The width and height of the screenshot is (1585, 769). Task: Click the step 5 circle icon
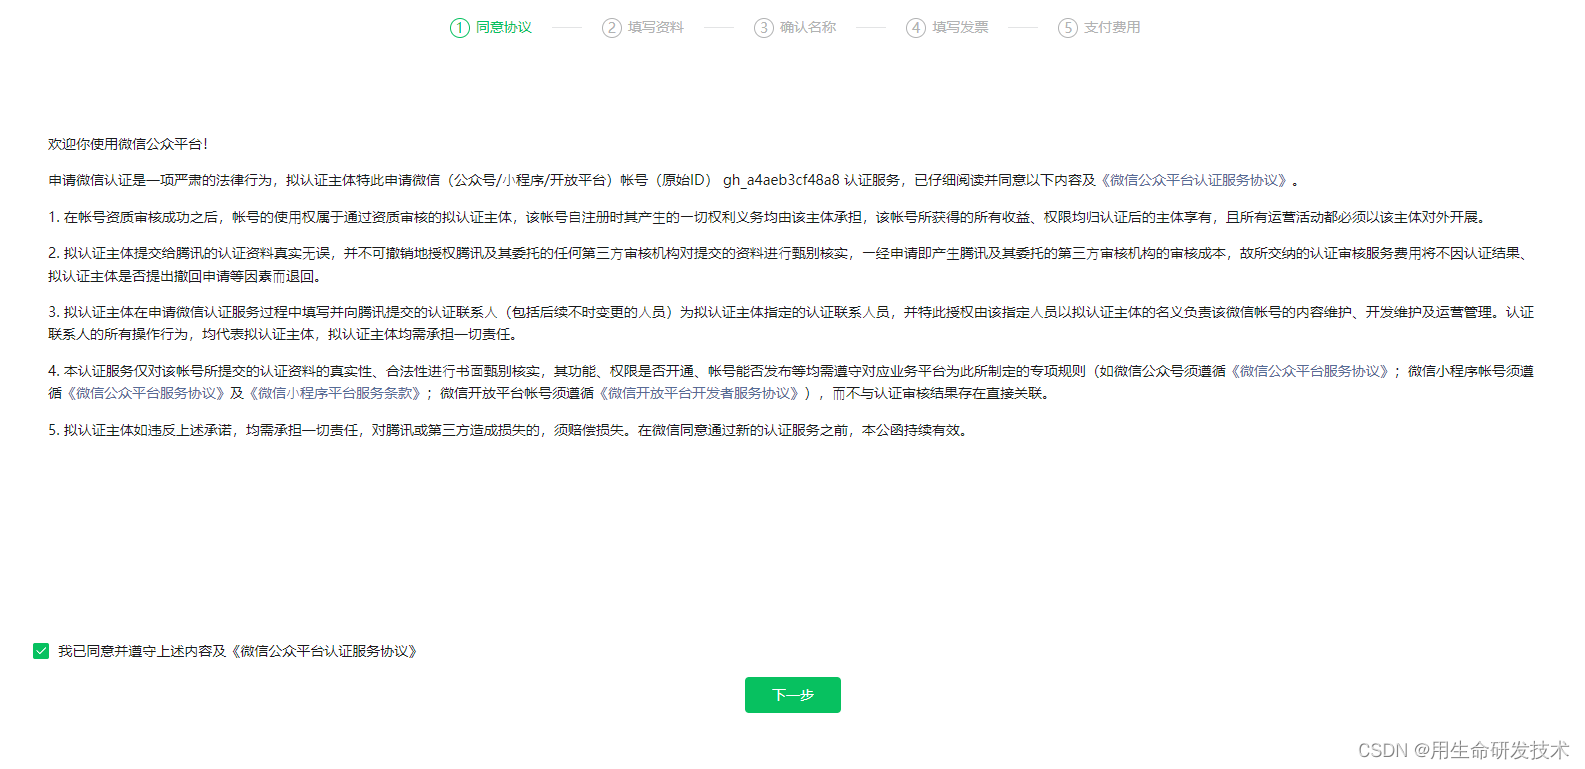1068,28
